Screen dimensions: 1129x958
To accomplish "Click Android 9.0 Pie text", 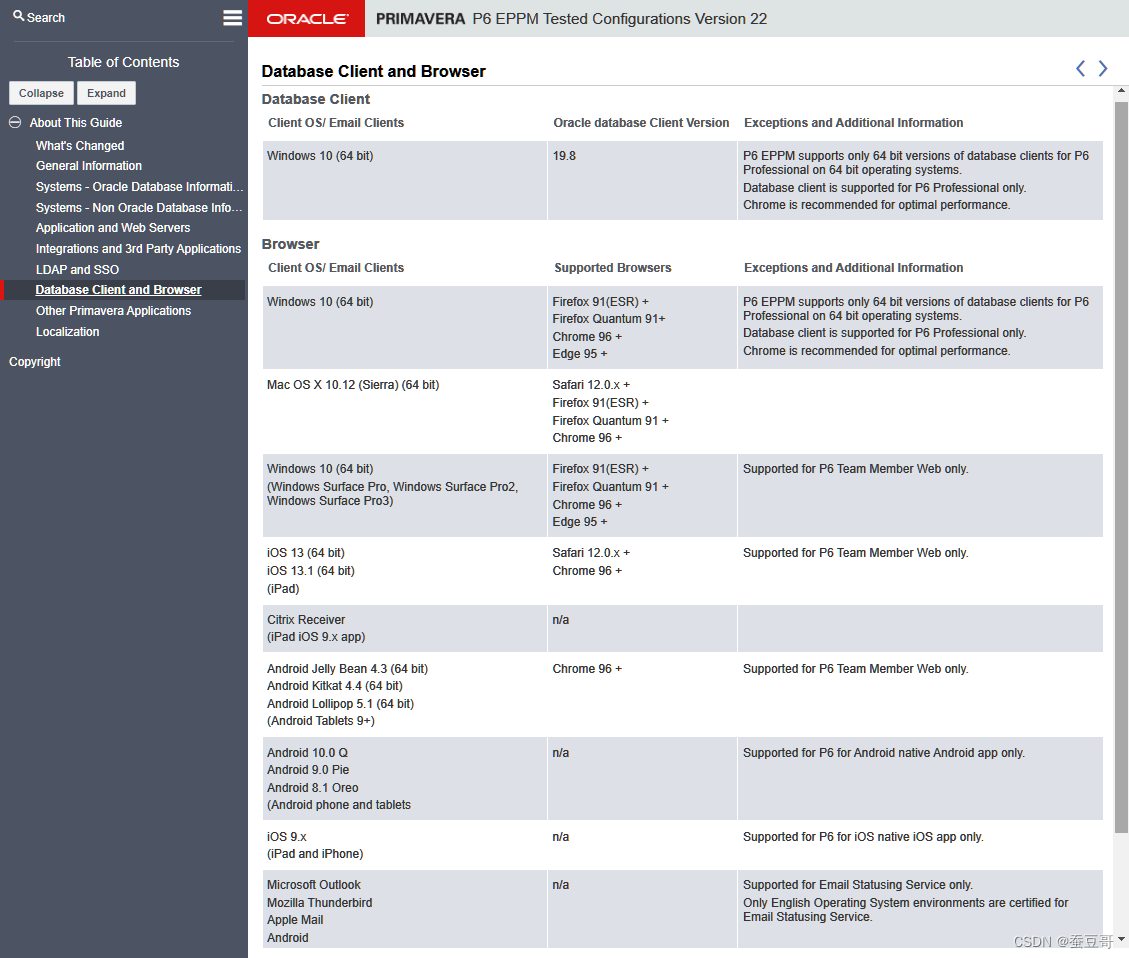I will pos(308,770).
